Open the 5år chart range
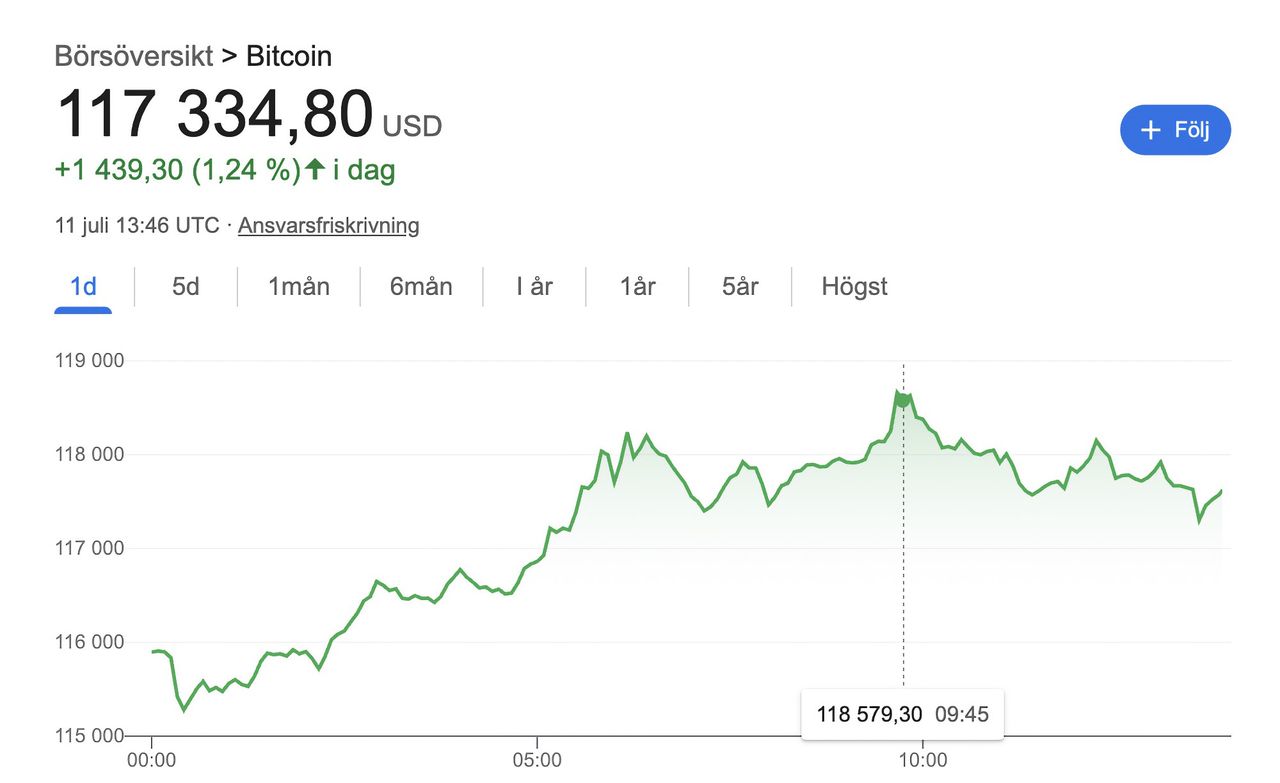The image size is (1280, 783). 740,287
